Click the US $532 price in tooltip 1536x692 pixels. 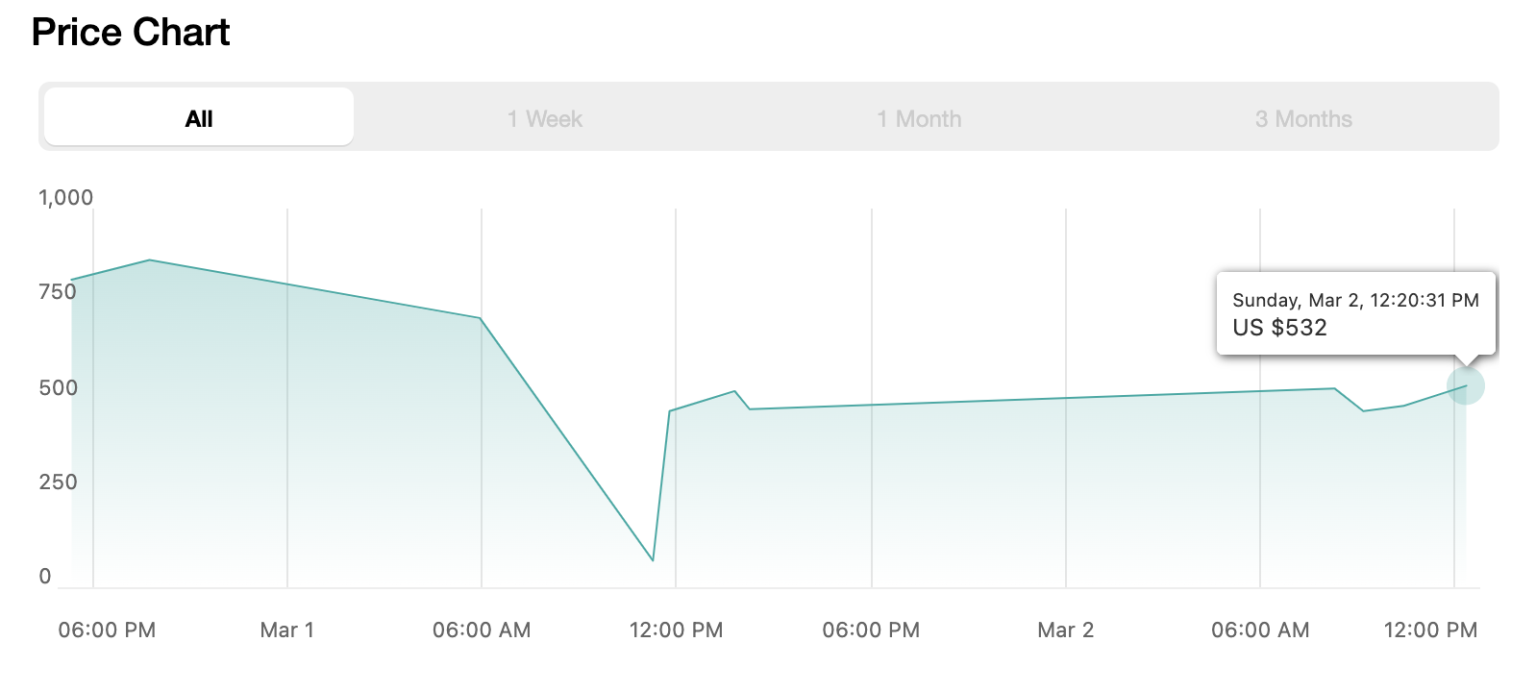(x=1279, y=328)
